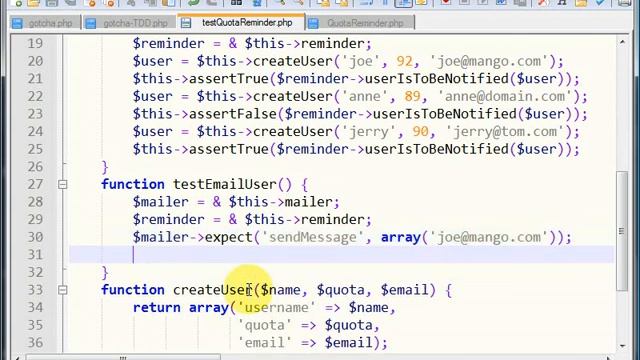Click $mailer variable on line 28
The image size is (640, 360).
(x=161, y=202)
